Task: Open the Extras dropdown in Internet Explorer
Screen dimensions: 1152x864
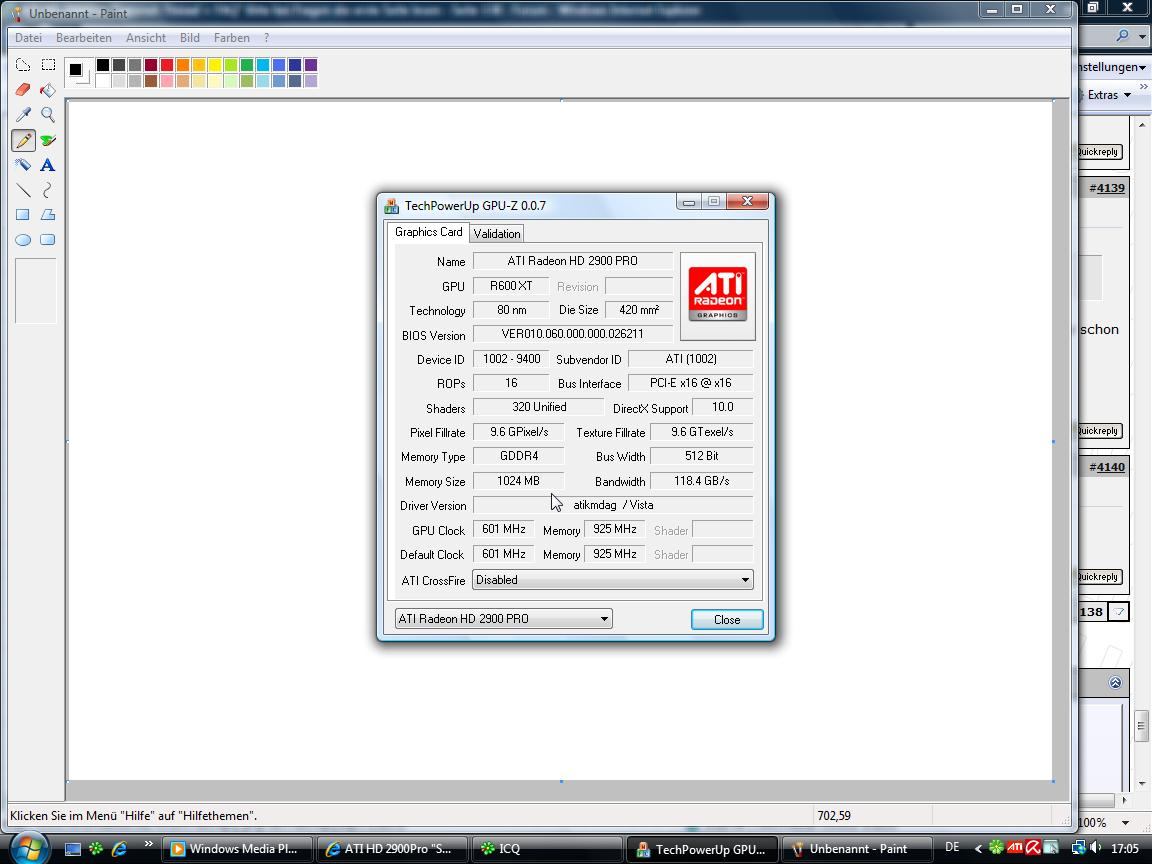Action: click(1109, 95)
